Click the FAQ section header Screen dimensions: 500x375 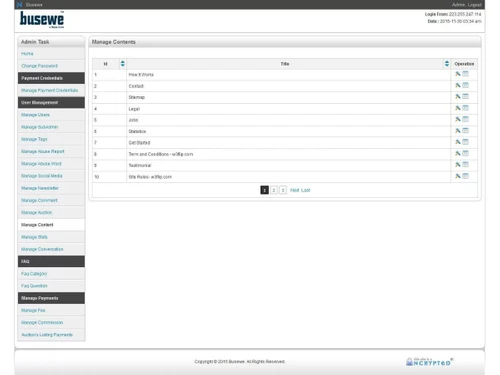pyautogui.click(x=51, y=261)
